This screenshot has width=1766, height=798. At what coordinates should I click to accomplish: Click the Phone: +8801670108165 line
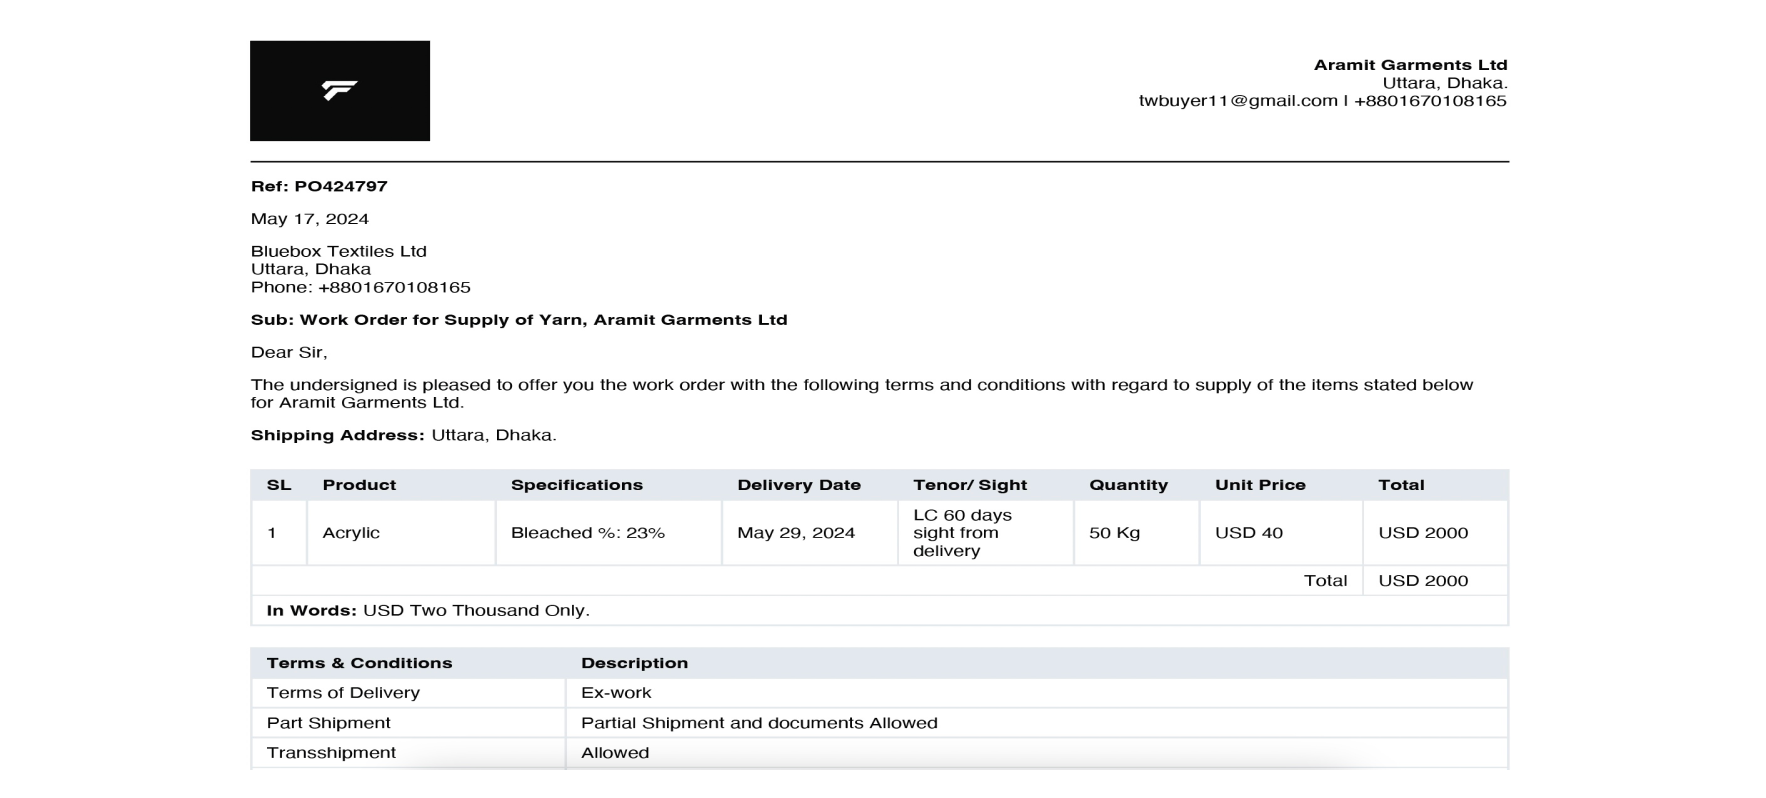(x=360, y=288)
